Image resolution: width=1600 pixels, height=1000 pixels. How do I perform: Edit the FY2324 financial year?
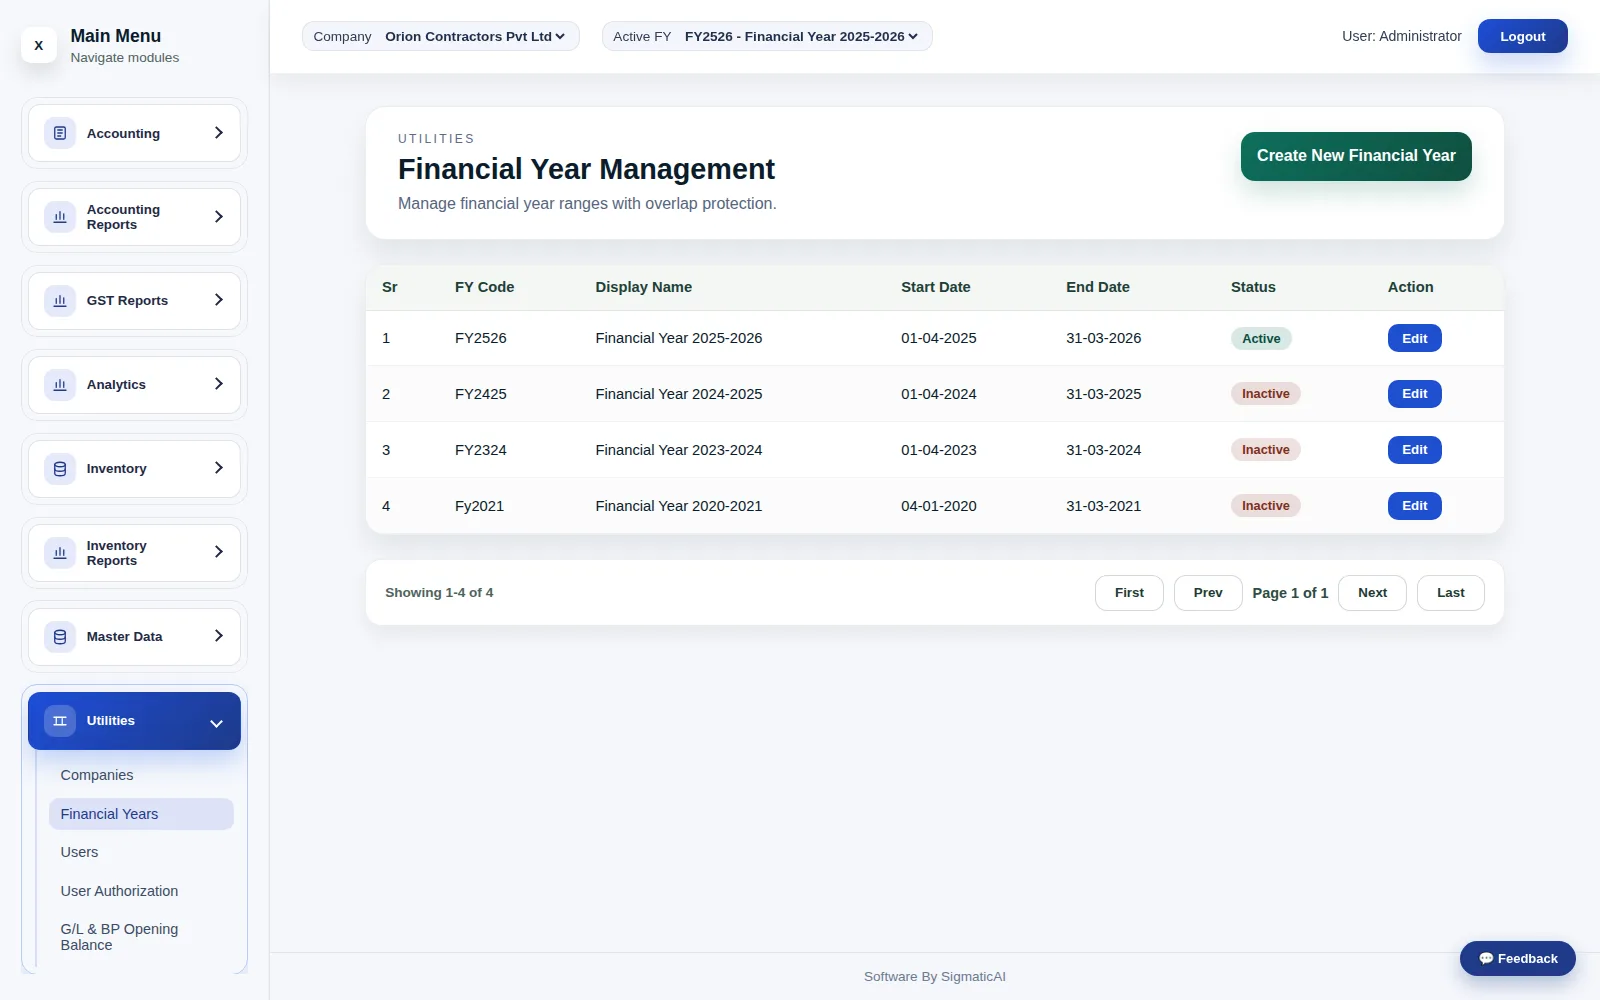[1414, 450]
